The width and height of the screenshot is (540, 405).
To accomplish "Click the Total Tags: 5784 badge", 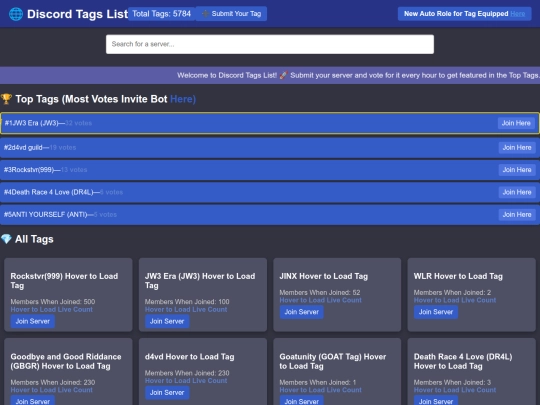I will [x=162, y=14].
